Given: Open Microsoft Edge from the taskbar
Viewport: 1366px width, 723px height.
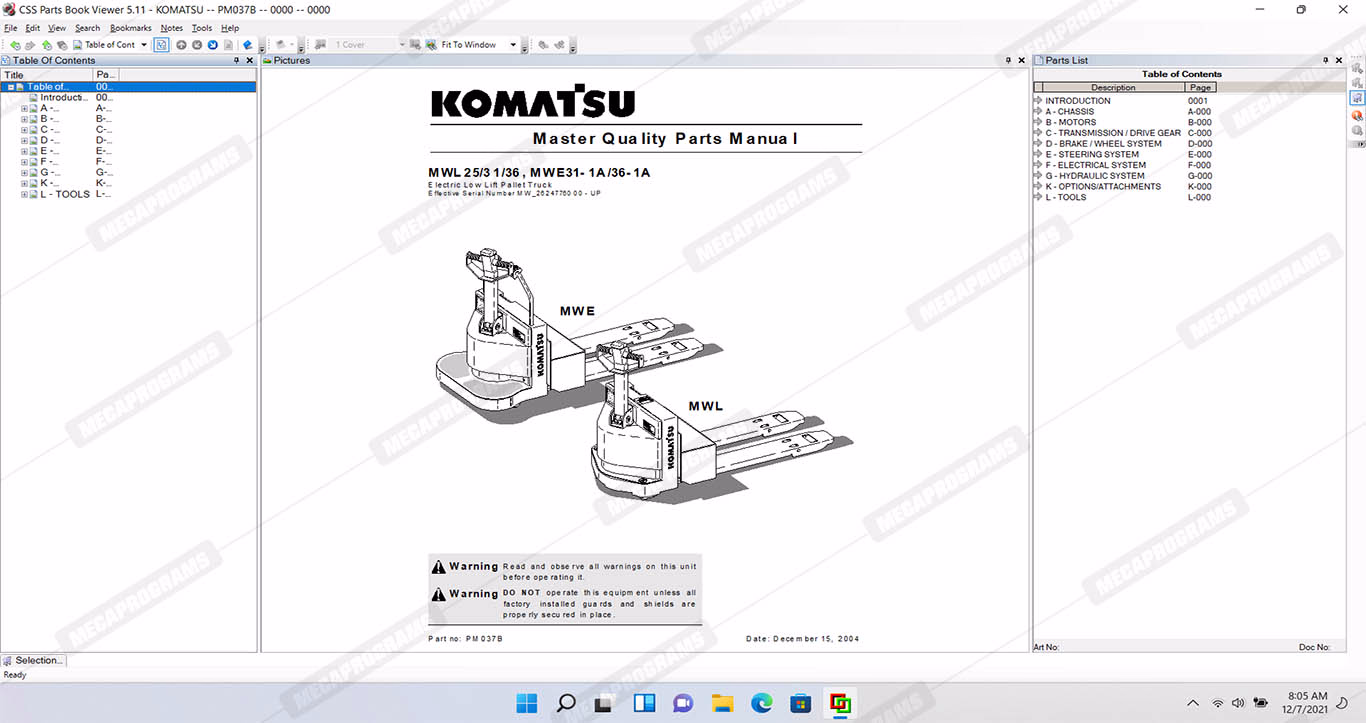Looking at the screenshot, I should (762, 703).
